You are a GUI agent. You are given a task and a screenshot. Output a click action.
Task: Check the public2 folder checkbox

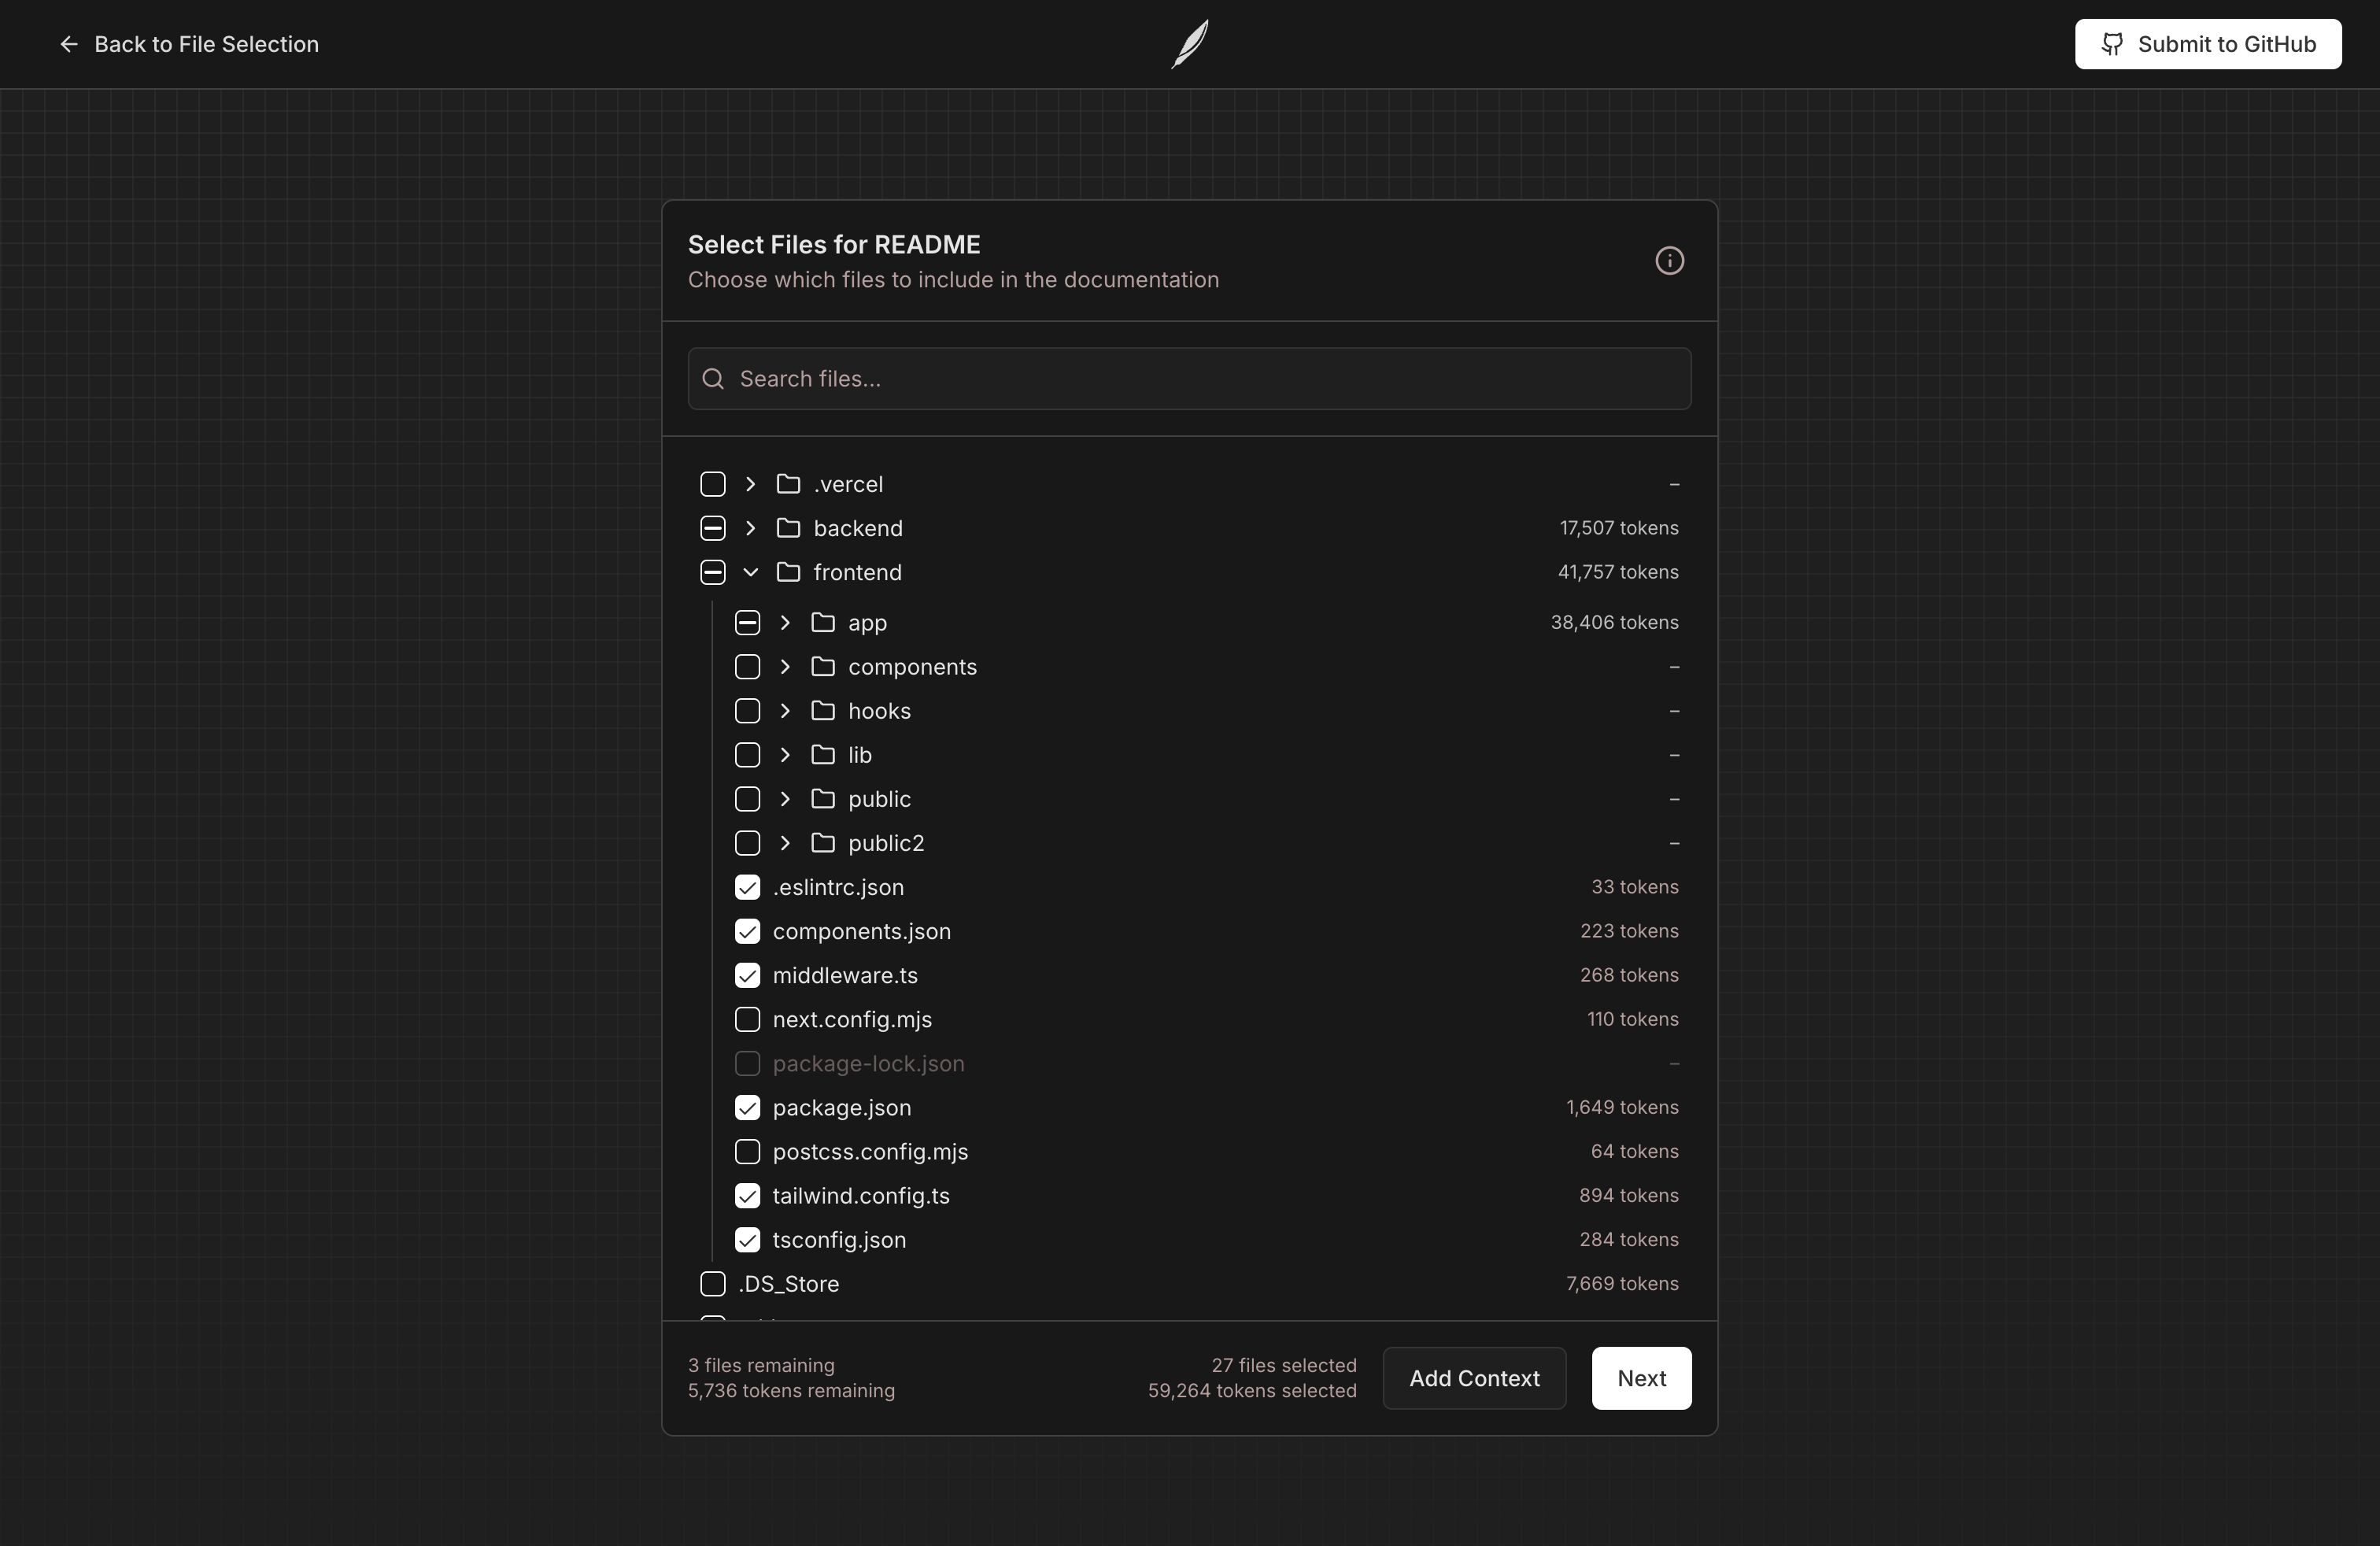747,843
